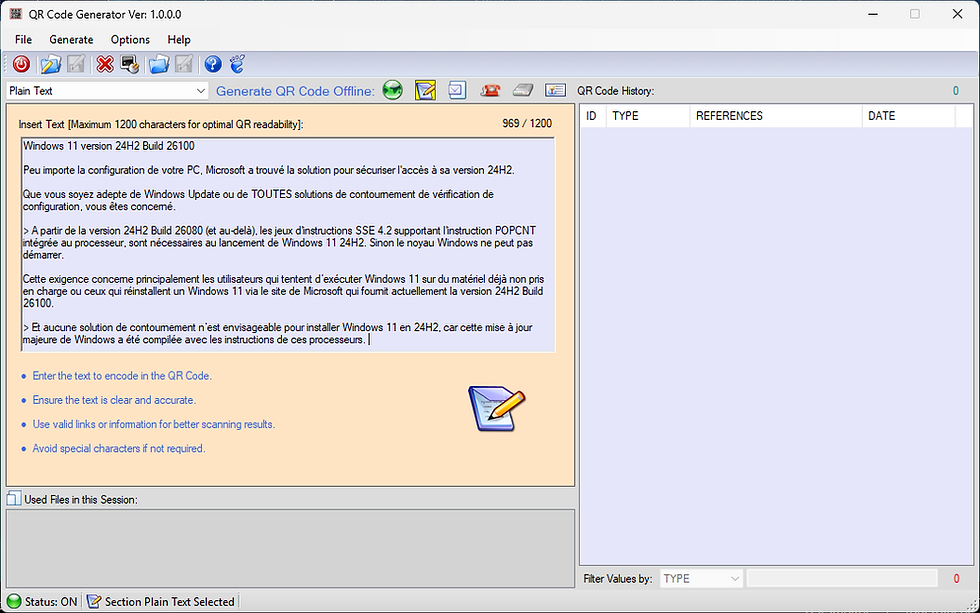Click the red X delete icon
The width and height of the screenshot is (980, 613).
(x=105, y=64)
